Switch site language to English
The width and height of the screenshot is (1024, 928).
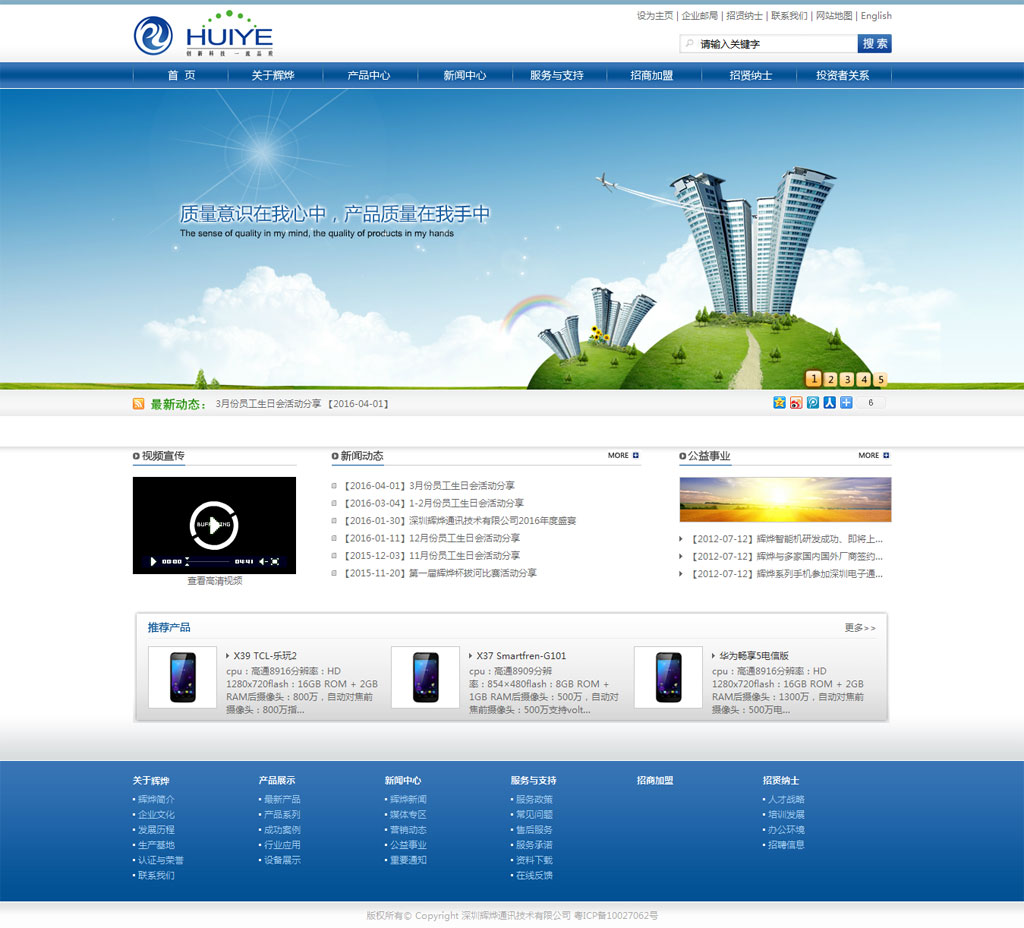[876, 16]
